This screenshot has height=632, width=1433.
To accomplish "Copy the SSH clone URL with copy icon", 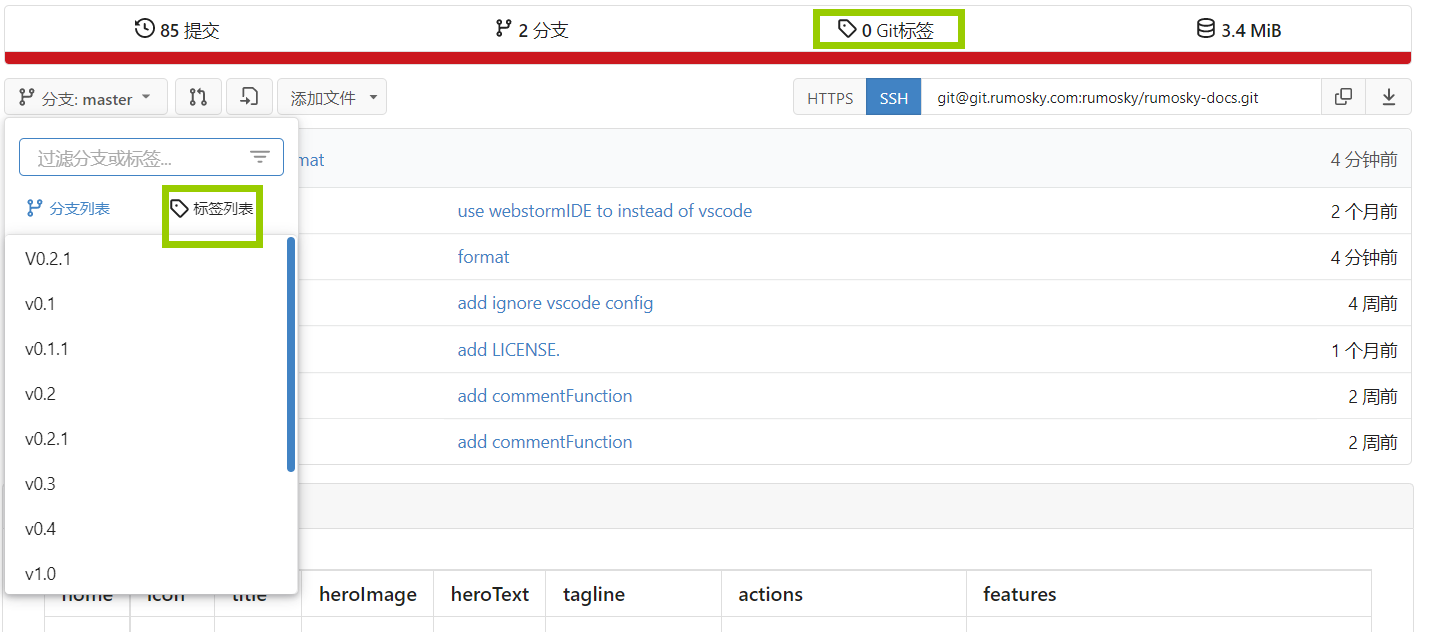I will point(1343,96).
